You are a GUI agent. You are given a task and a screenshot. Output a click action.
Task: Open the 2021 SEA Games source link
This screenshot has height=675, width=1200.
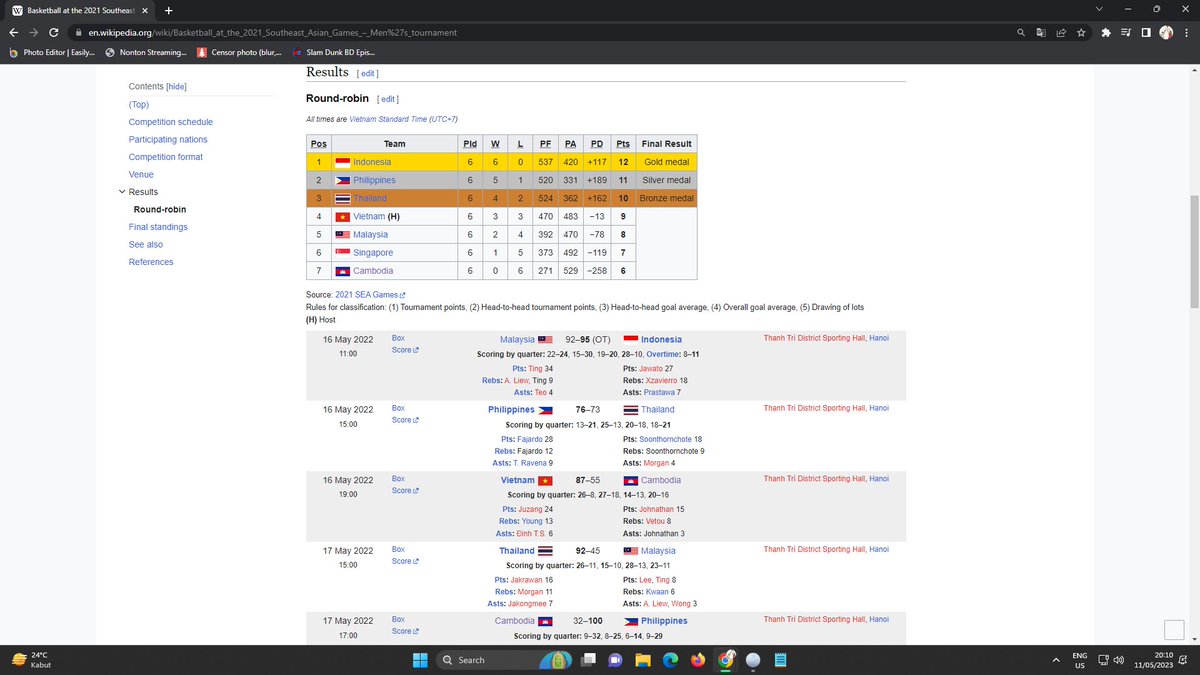370,297
